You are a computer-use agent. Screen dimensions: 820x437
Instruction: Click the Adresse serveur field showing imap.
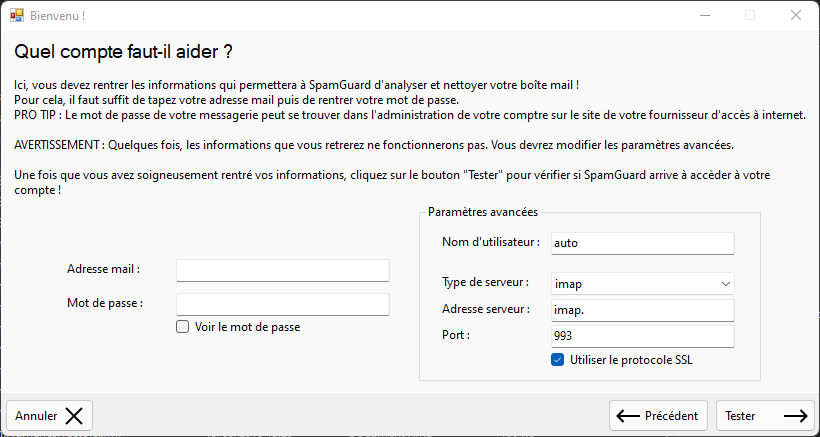tap(641, 310)
